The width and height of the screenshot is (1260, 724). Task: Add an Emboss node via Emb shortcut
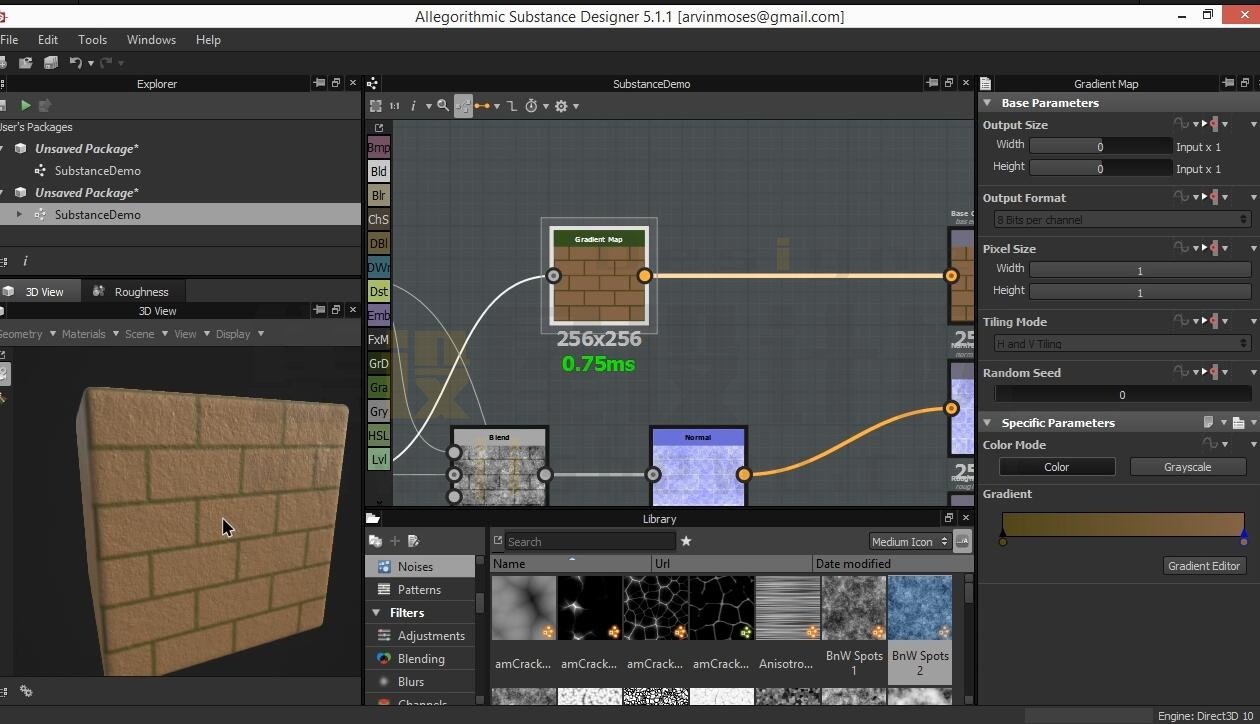point(378,315)
